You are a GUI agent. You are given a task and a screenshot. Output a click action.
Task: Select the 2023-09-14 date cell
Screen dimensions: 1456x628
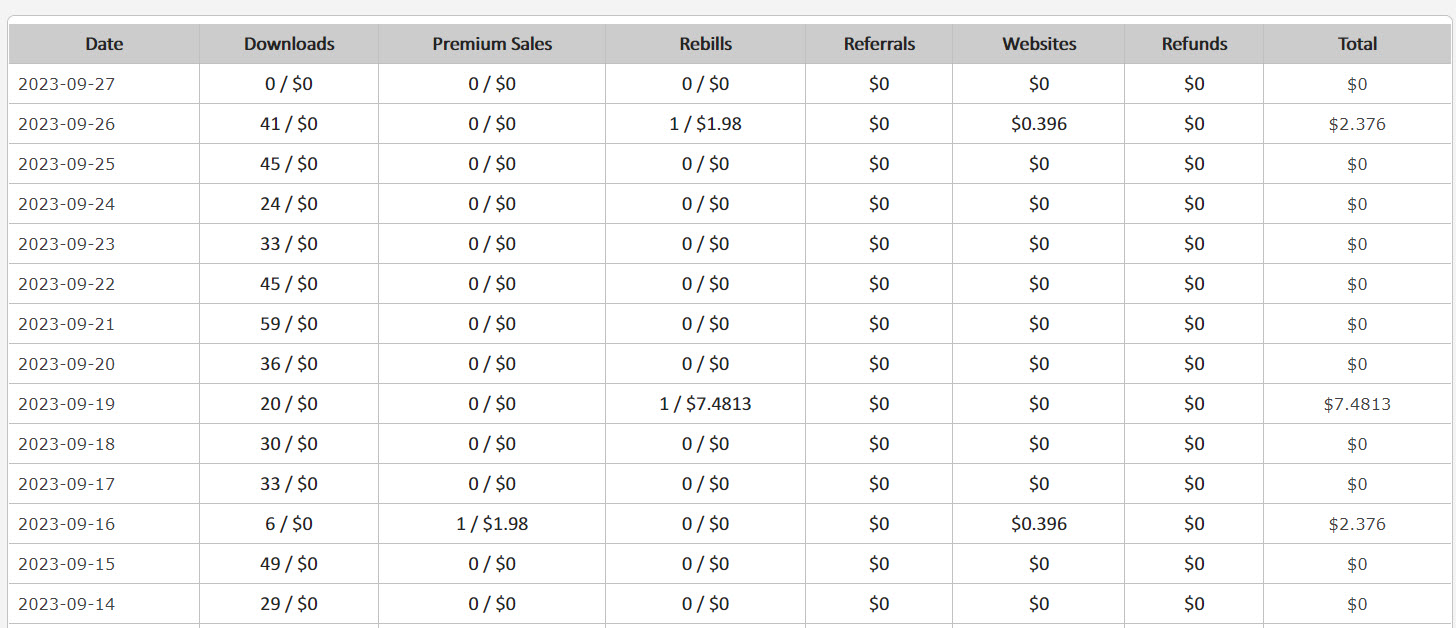(x=104, y=604)
